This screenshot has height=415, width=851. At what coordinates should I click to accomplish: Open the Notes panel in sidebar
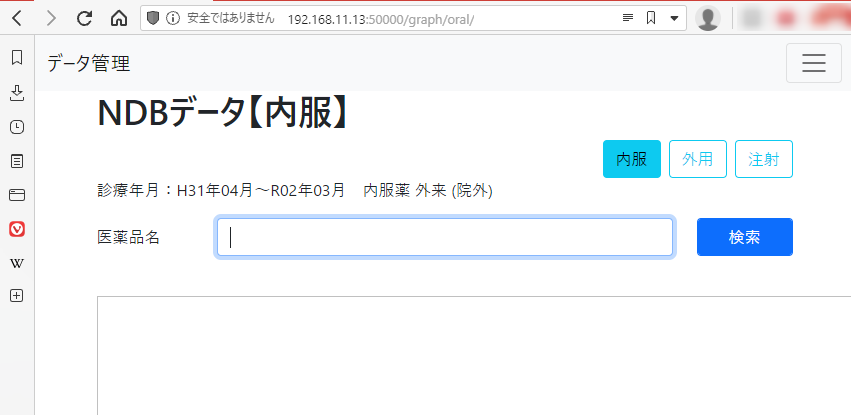(x=16, y=160)
